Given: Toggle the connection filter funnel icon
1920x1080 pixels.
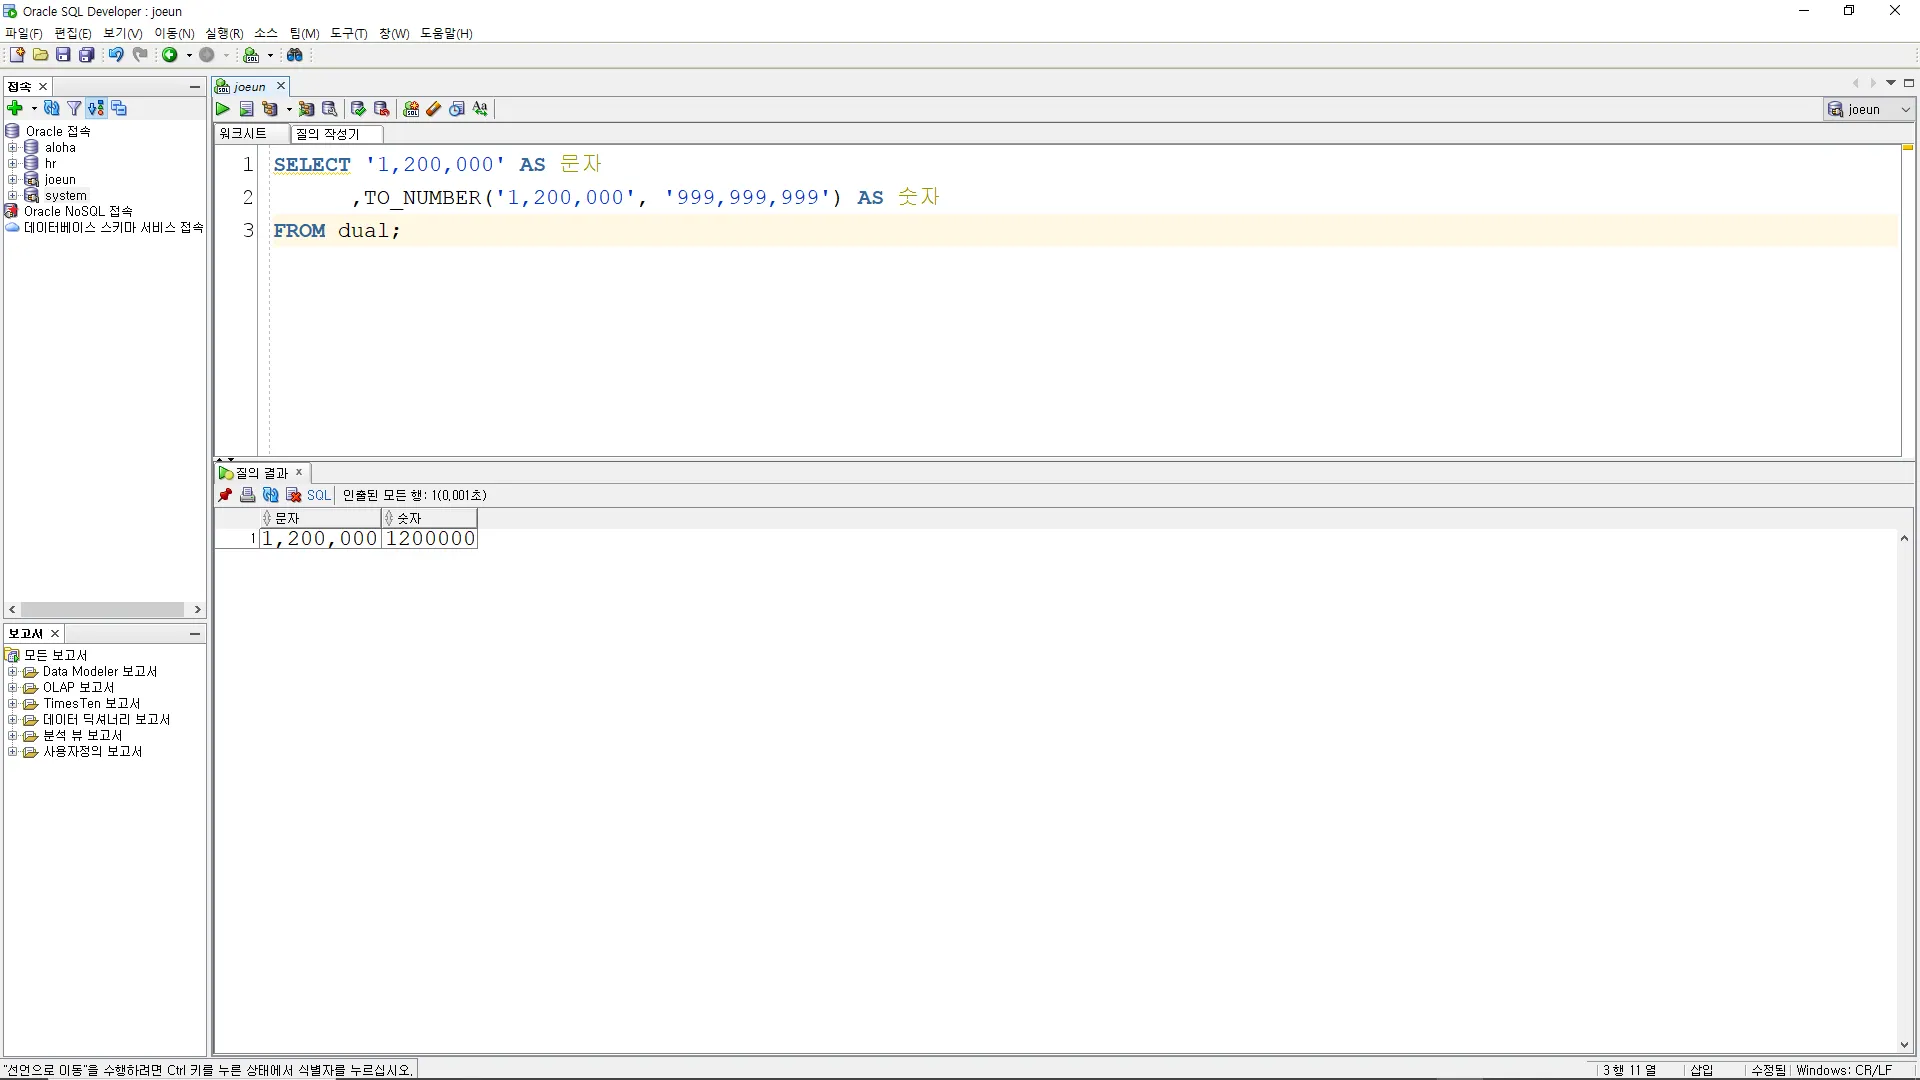Looking at the screenshot, I should click(x=74, y=108).
